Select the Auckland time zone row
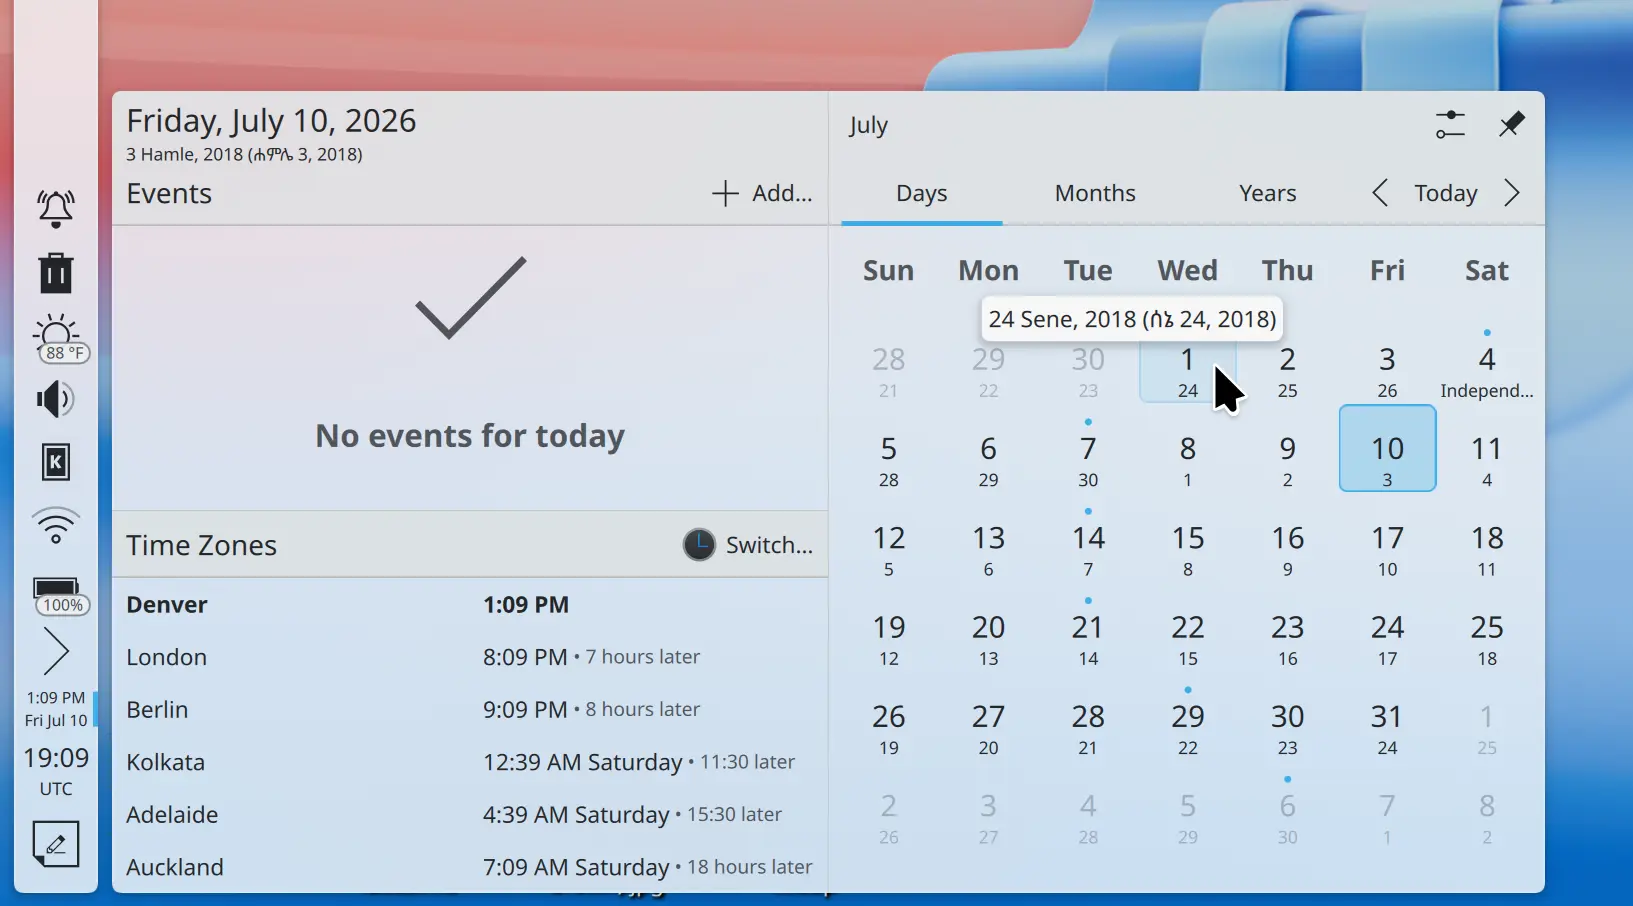The image size is (1633, 906). click(x=470, y=867)
